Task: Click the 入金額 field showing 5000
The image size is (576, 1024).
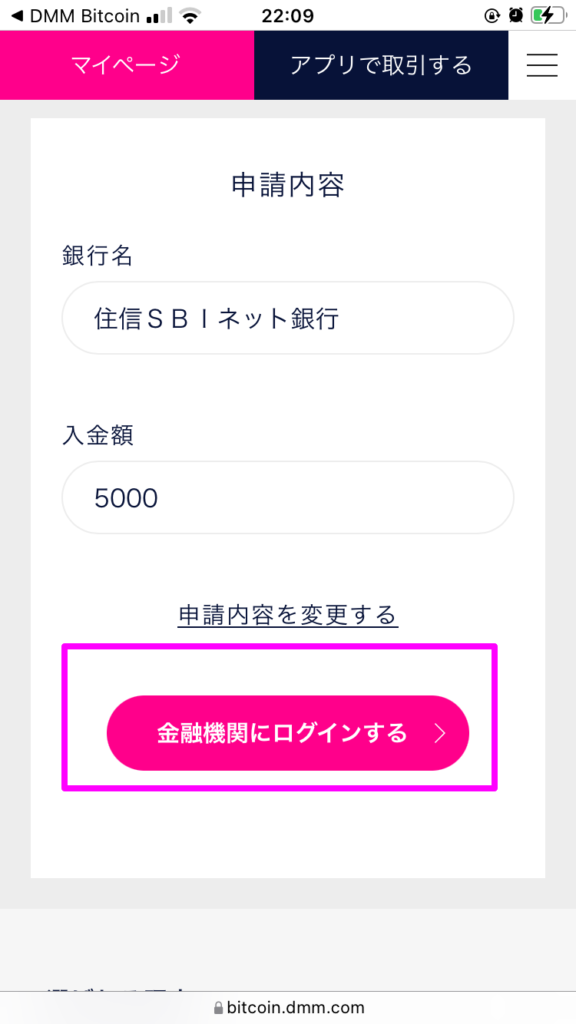Action: (288, 498)
